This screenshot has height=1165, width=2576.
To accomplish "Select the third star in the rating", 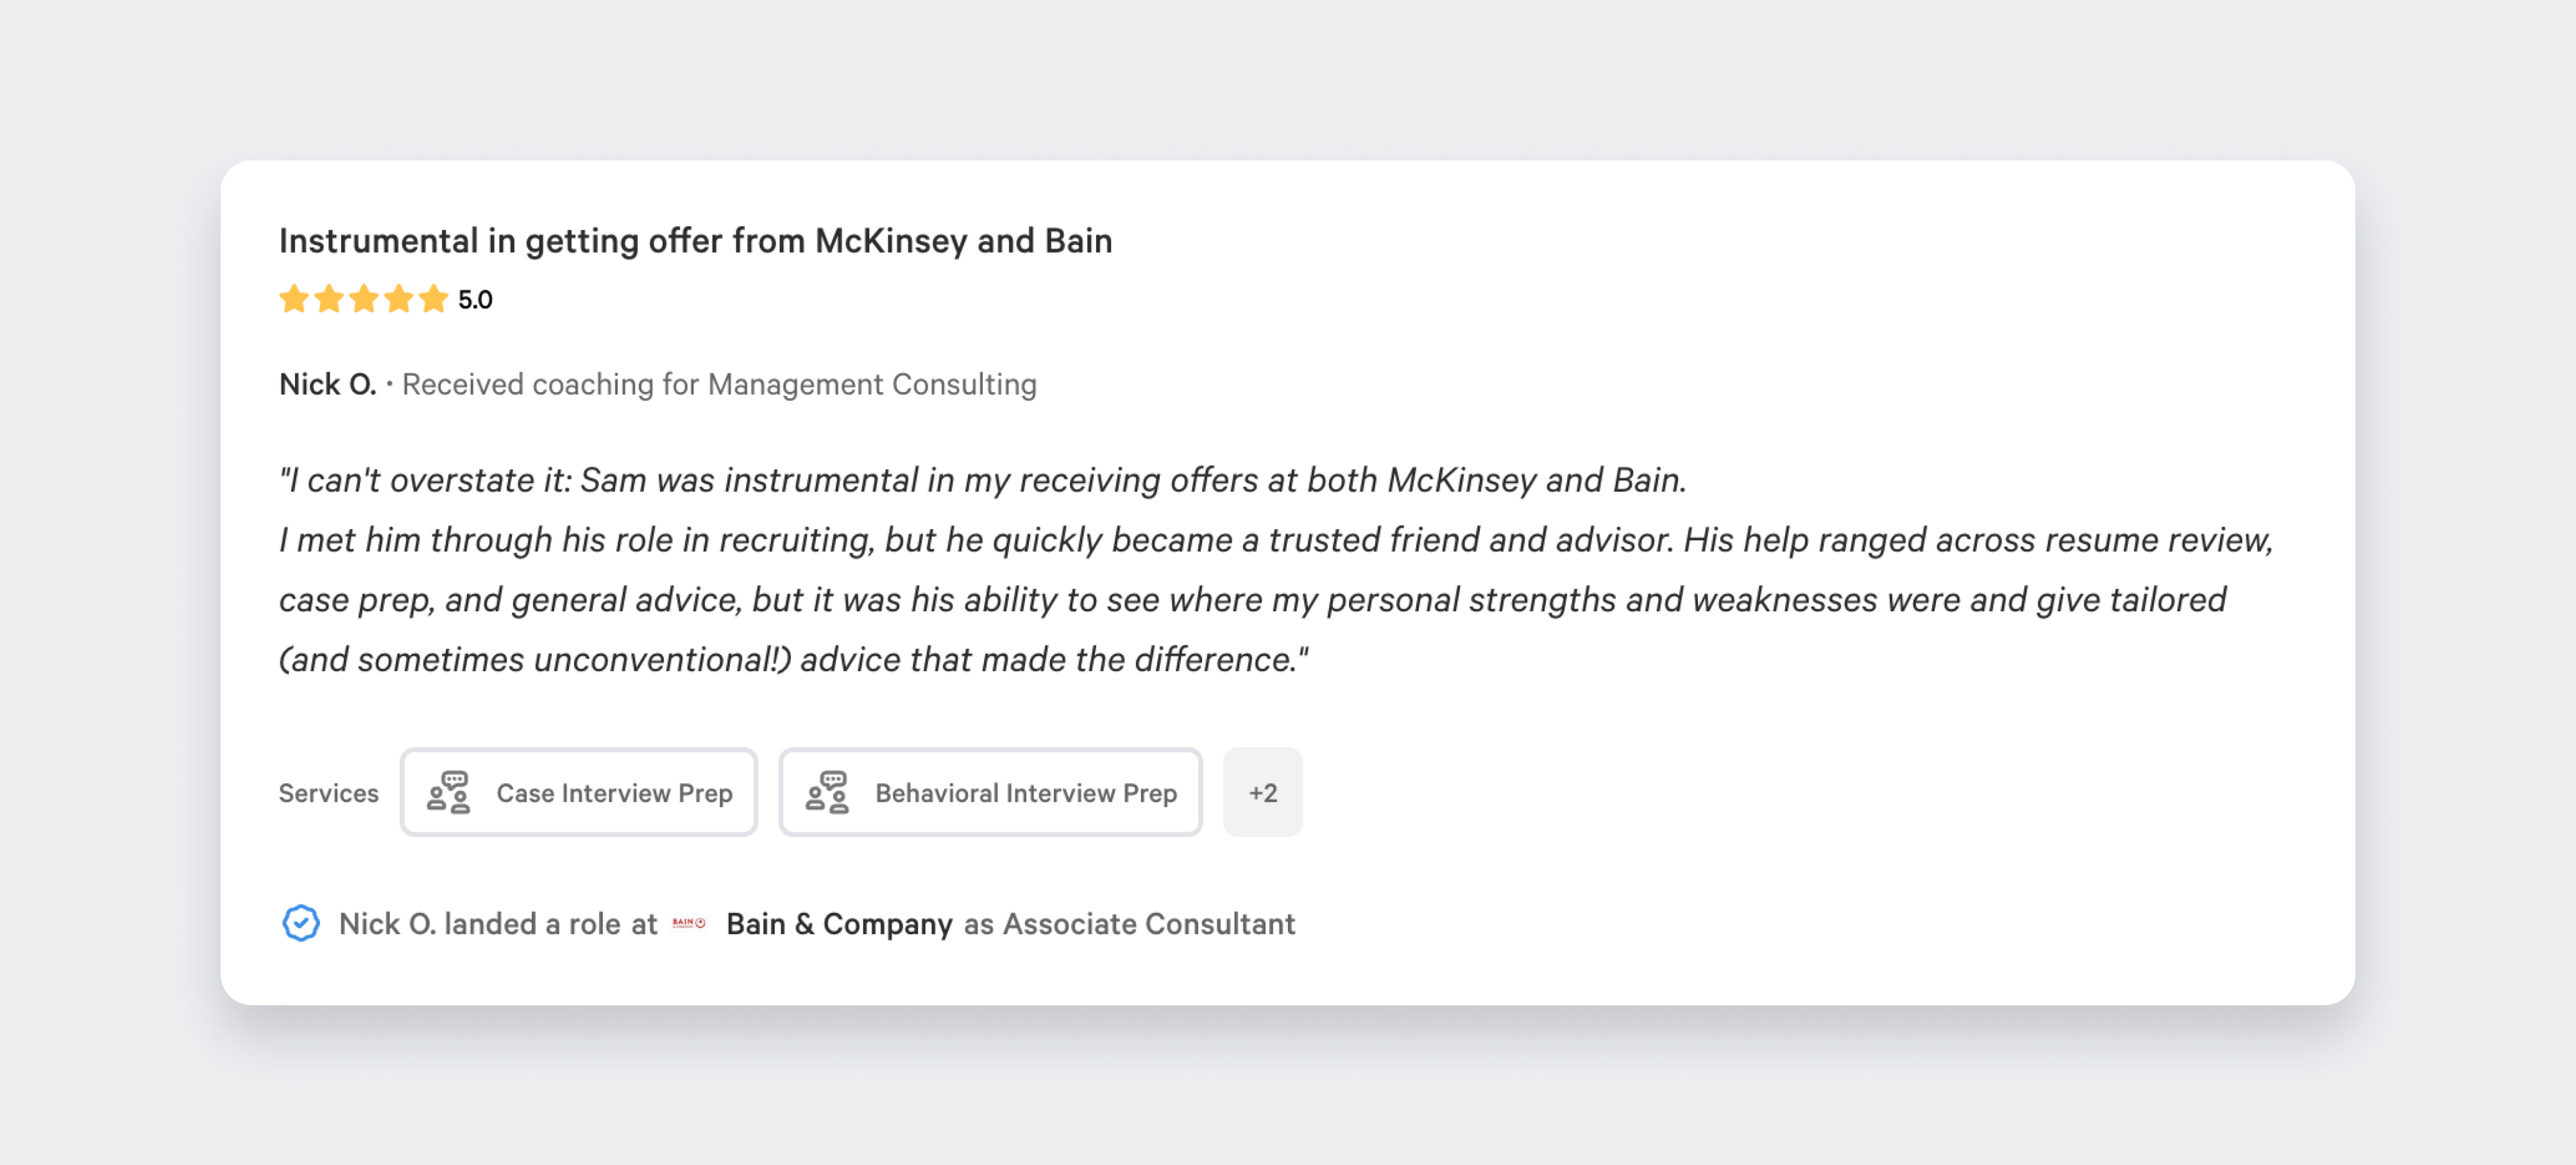I will (363, 299).
